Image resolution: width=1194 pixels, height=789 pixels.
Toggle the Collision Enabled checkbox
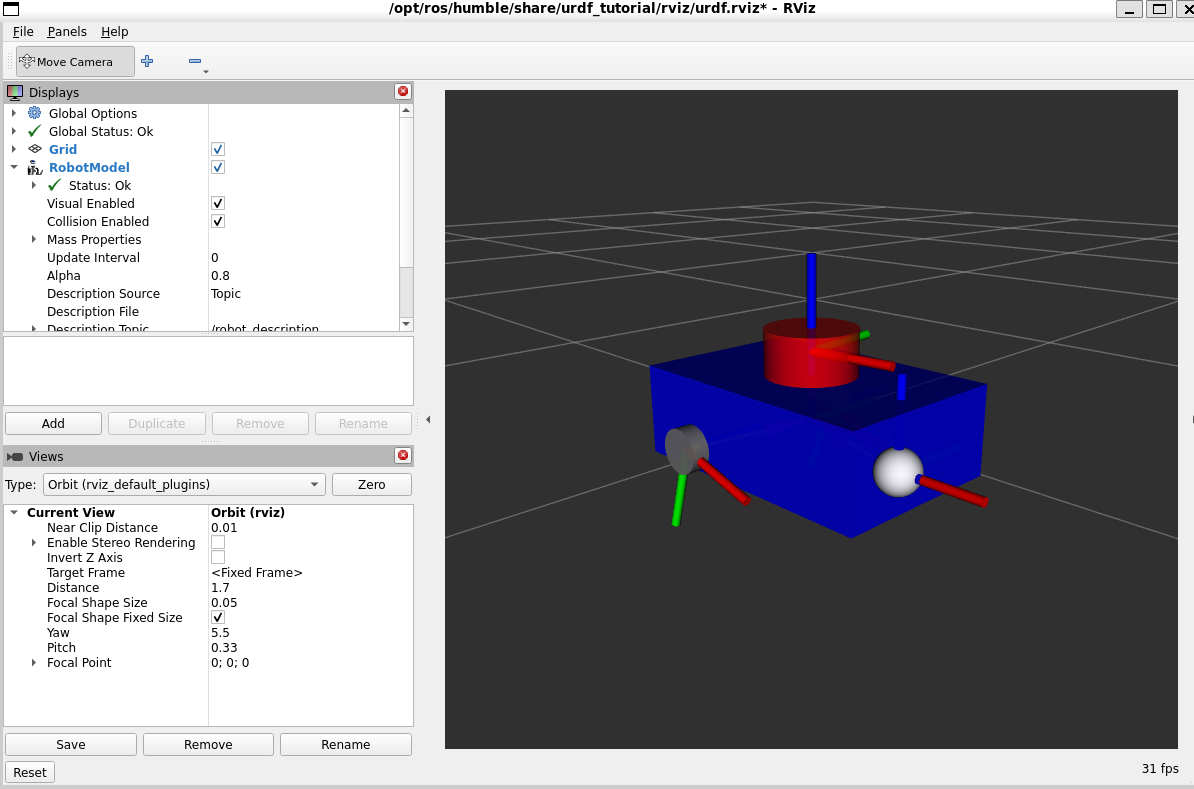tap(218, 222)
